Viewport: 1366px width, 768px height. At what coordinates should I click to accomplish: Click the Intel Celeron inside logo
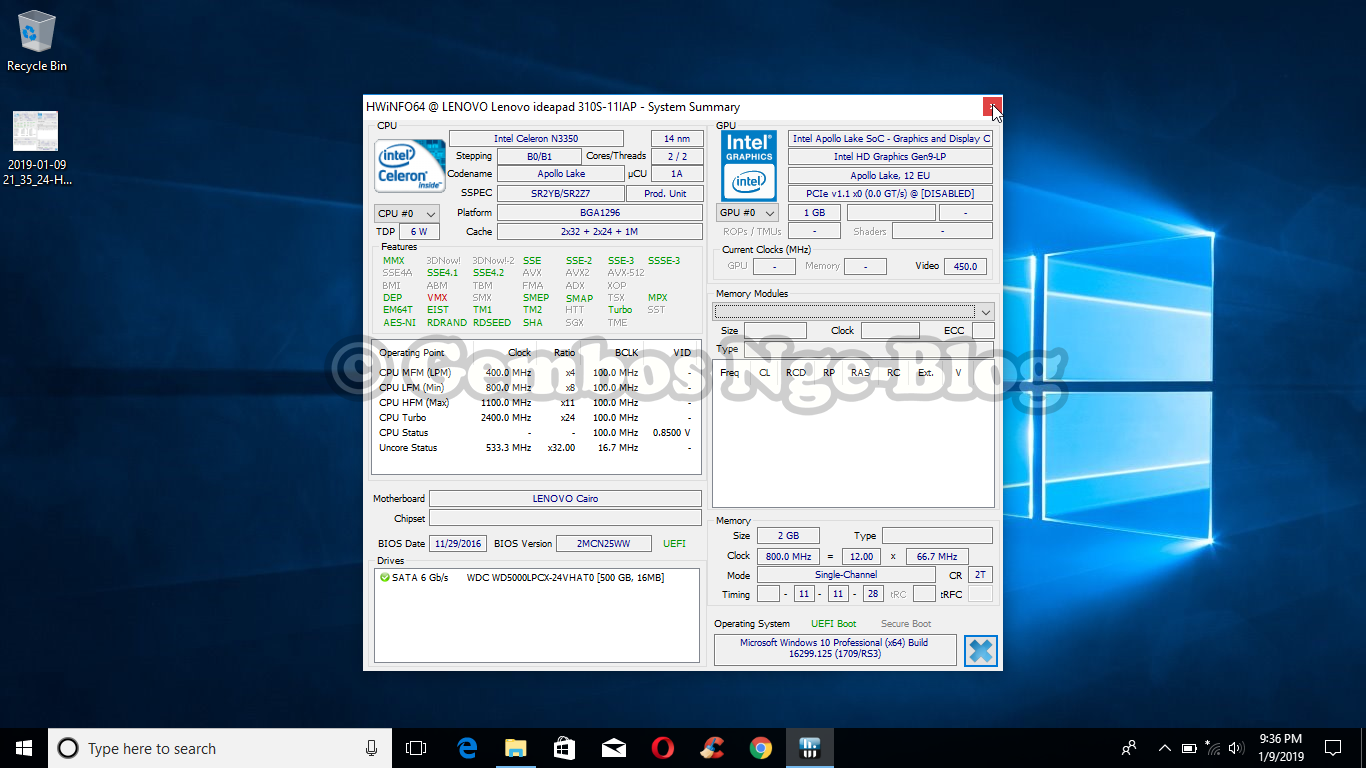[x=410, y=166]
